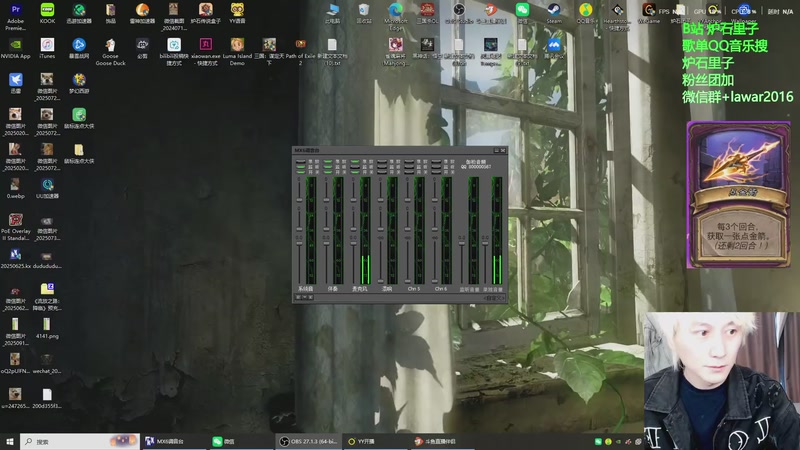Select the PoE Overlay II icon
The height and width of the screenshot is (450, 800).
[15, 227]
